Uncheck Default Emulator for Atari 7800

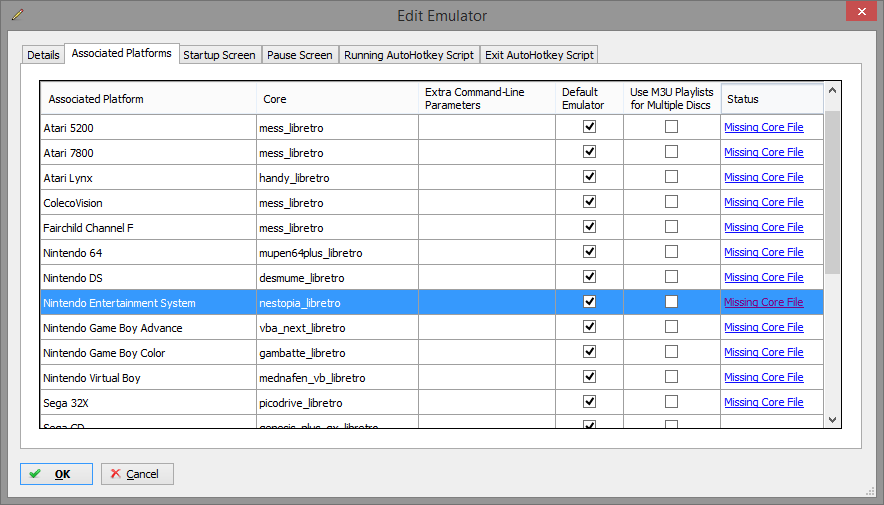coord(589,152)
